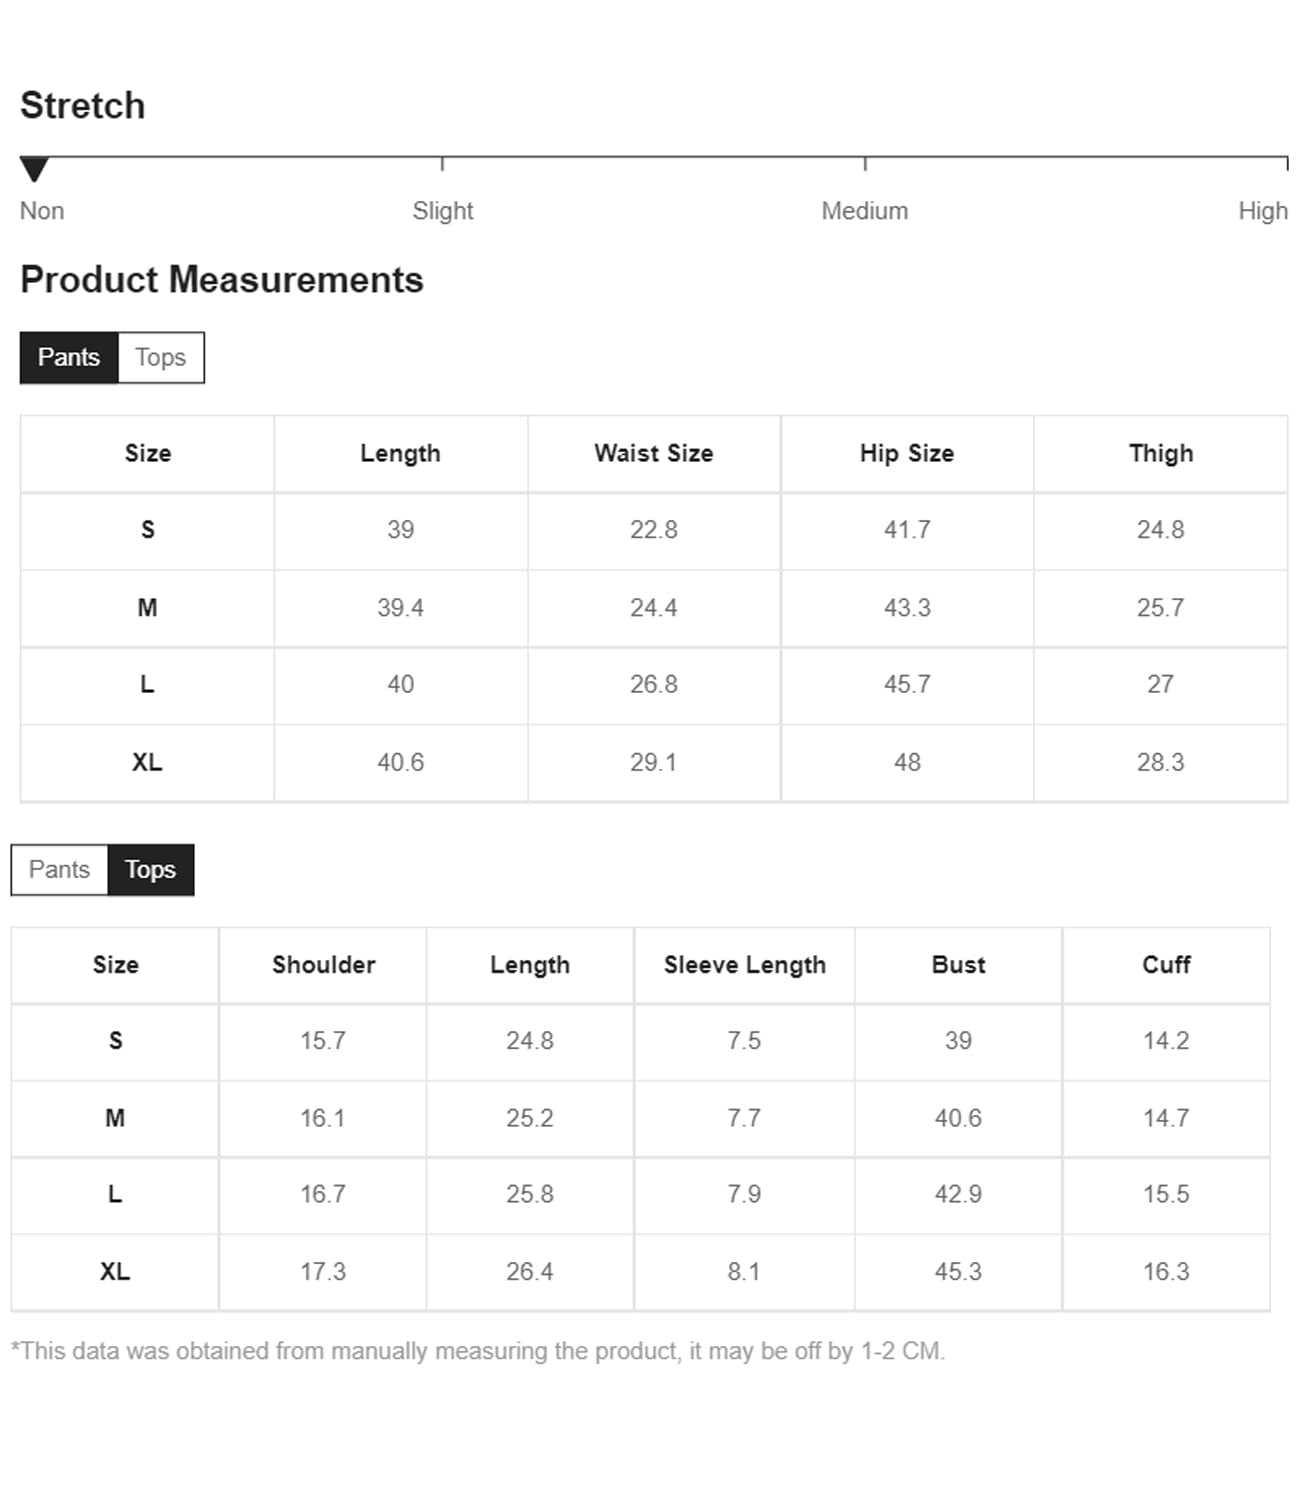Click the 22.8 waist size cell
Viewport: 1300px width, 1500px height.
(653, 530)
